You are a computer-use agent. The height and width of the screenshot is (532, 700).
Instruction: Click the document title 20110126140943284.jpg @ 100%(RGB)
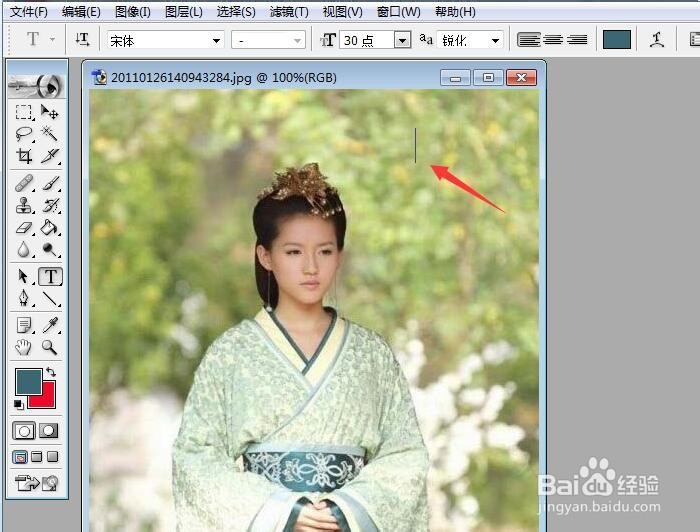(x=224, y=78)
